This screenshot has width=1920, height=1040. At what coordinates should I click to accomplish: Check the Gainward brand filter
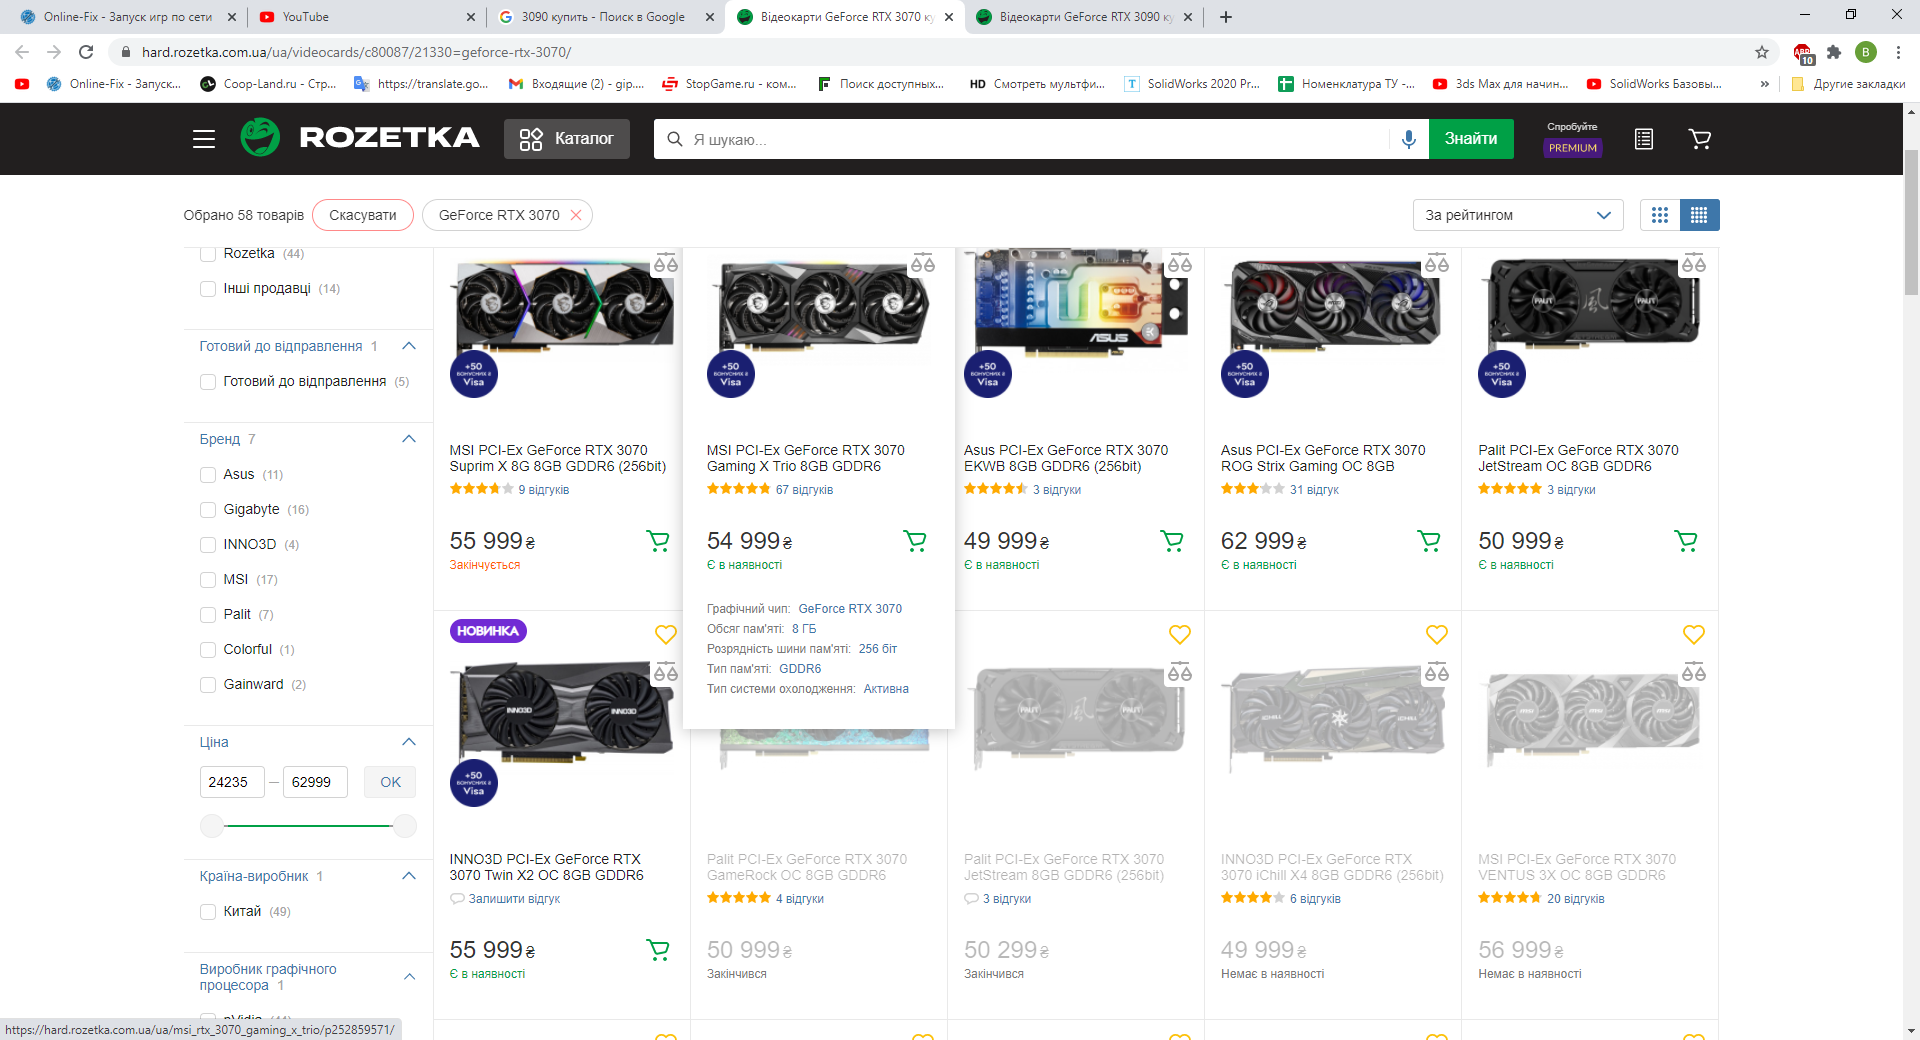(x=208, y=685)
